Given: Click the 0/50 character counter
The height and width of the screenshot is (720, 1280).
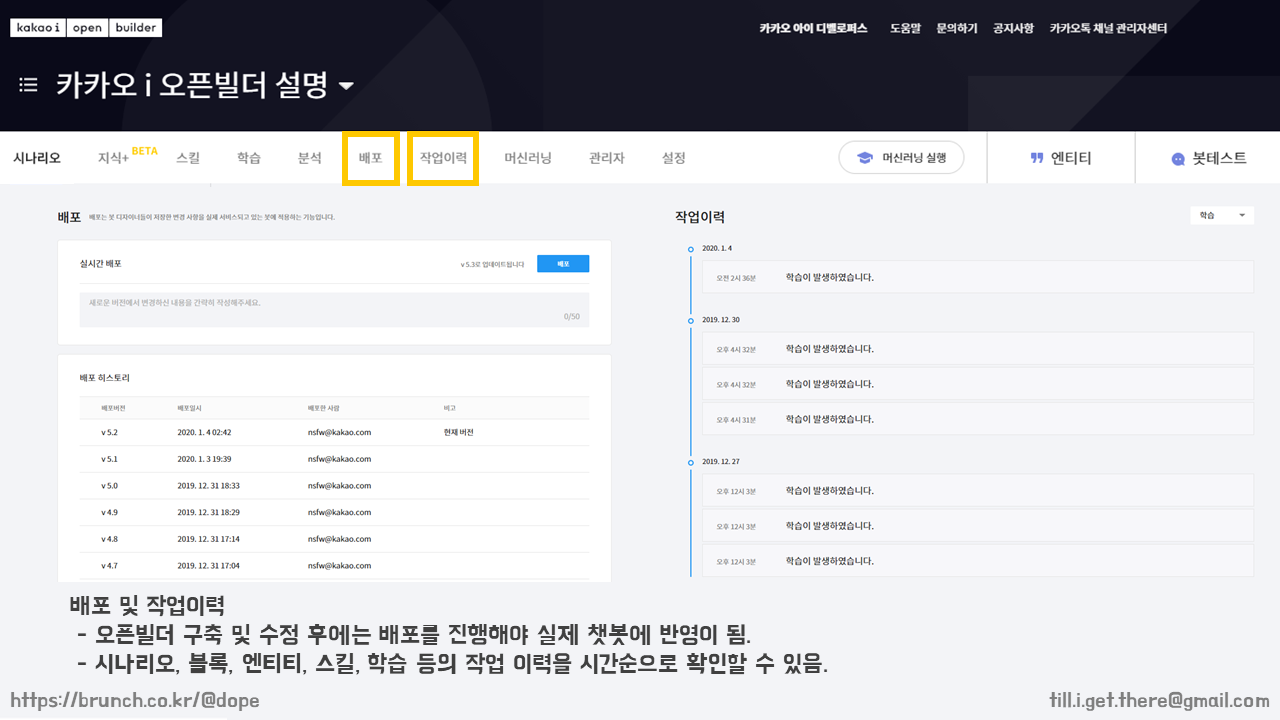Looking at the screenshot, I should 571,316.
